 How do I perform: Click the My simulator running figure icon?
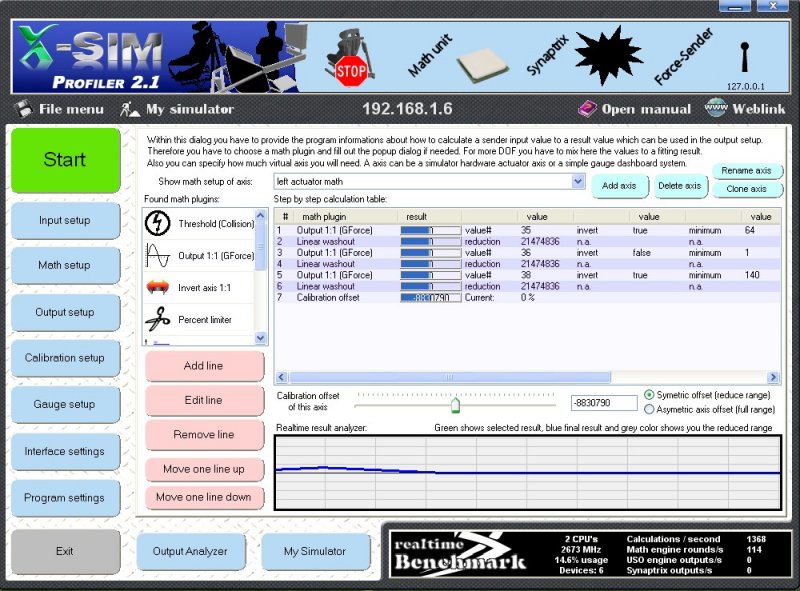[130, 109]
